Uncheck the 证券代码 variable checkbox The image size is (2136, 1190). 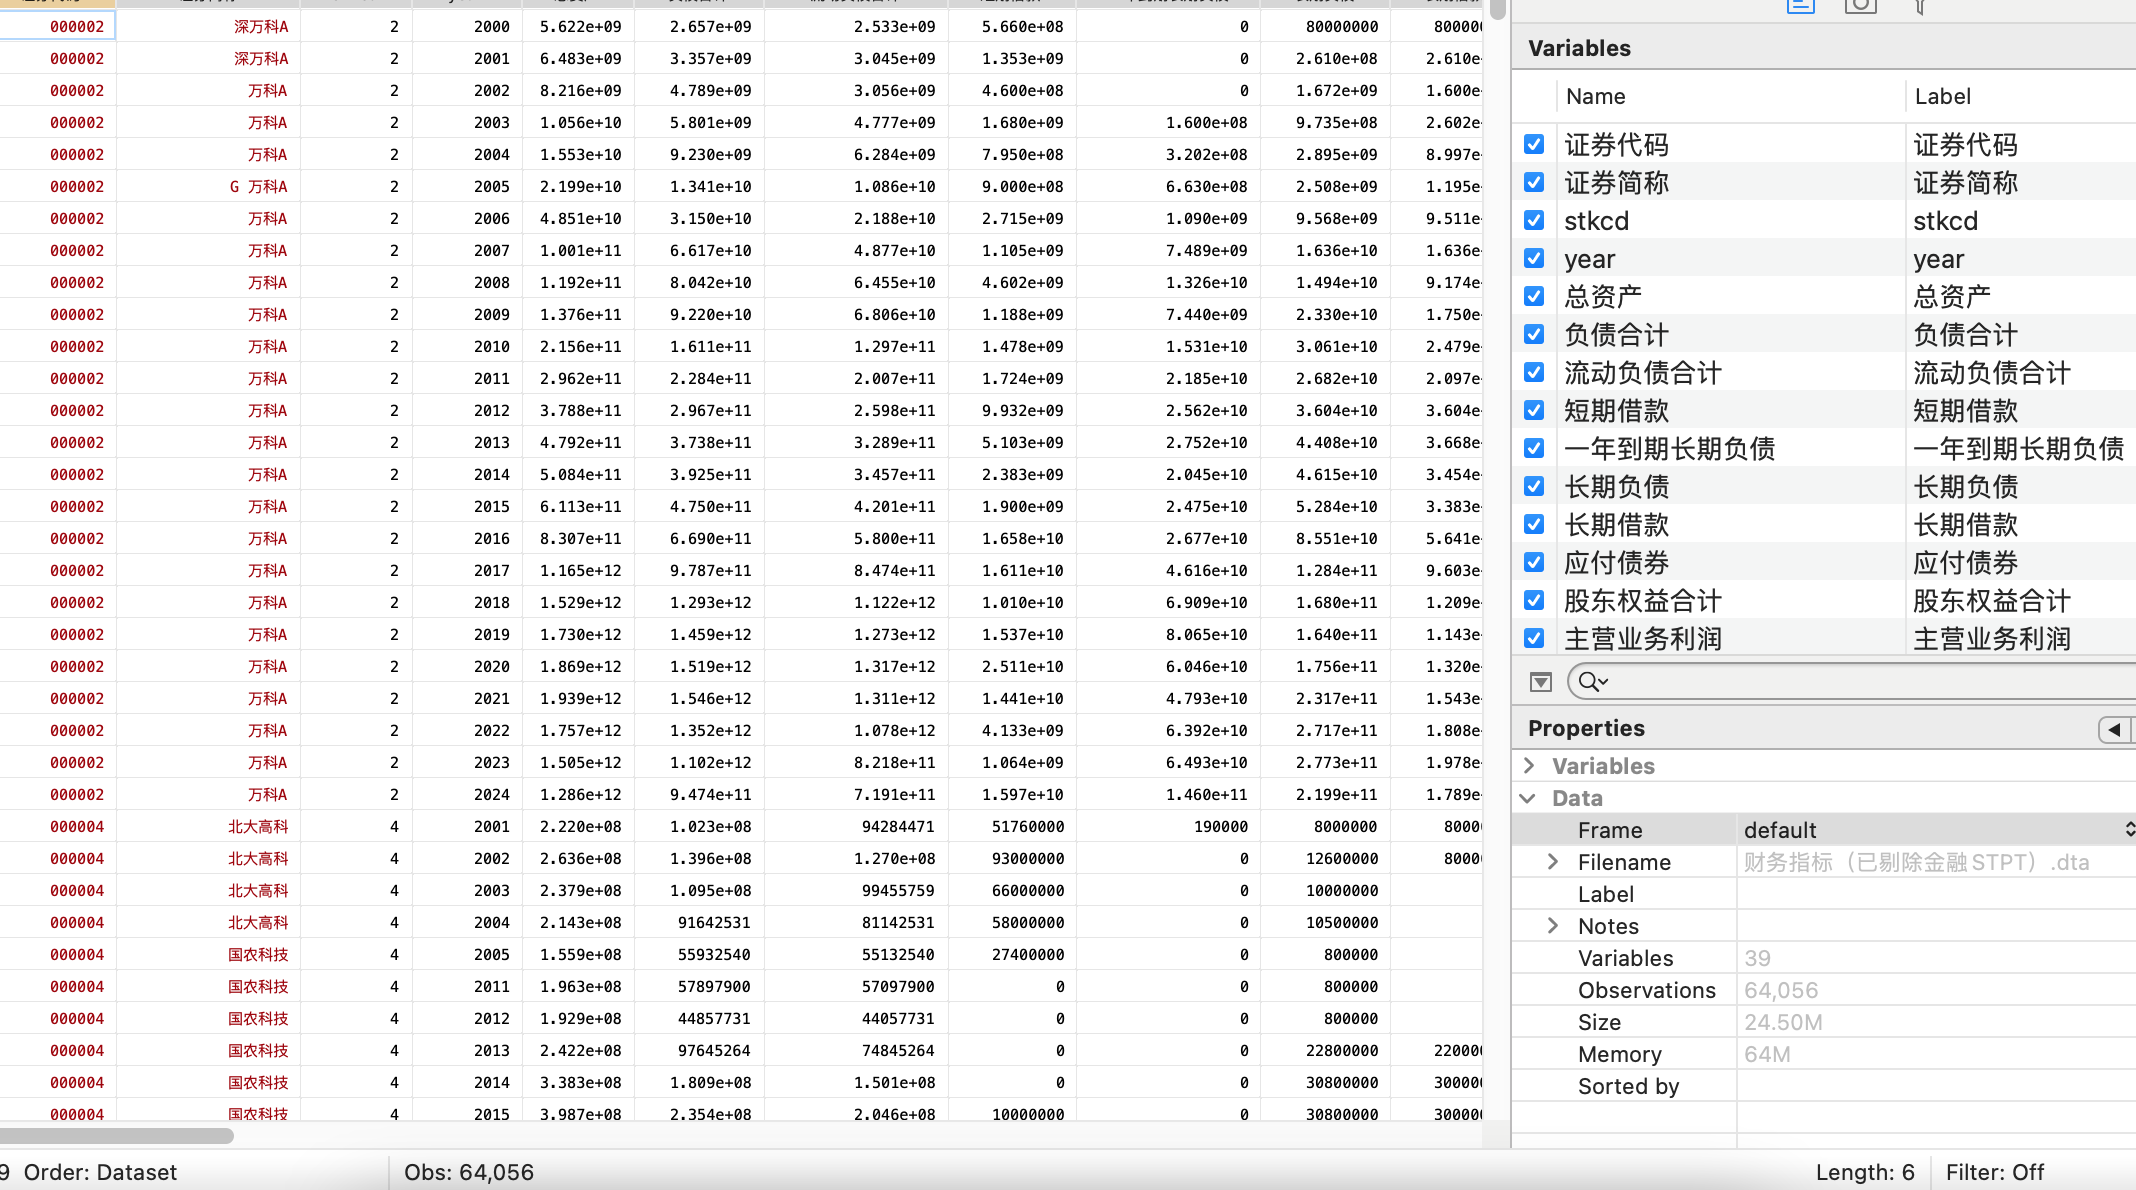(1534, 145)
